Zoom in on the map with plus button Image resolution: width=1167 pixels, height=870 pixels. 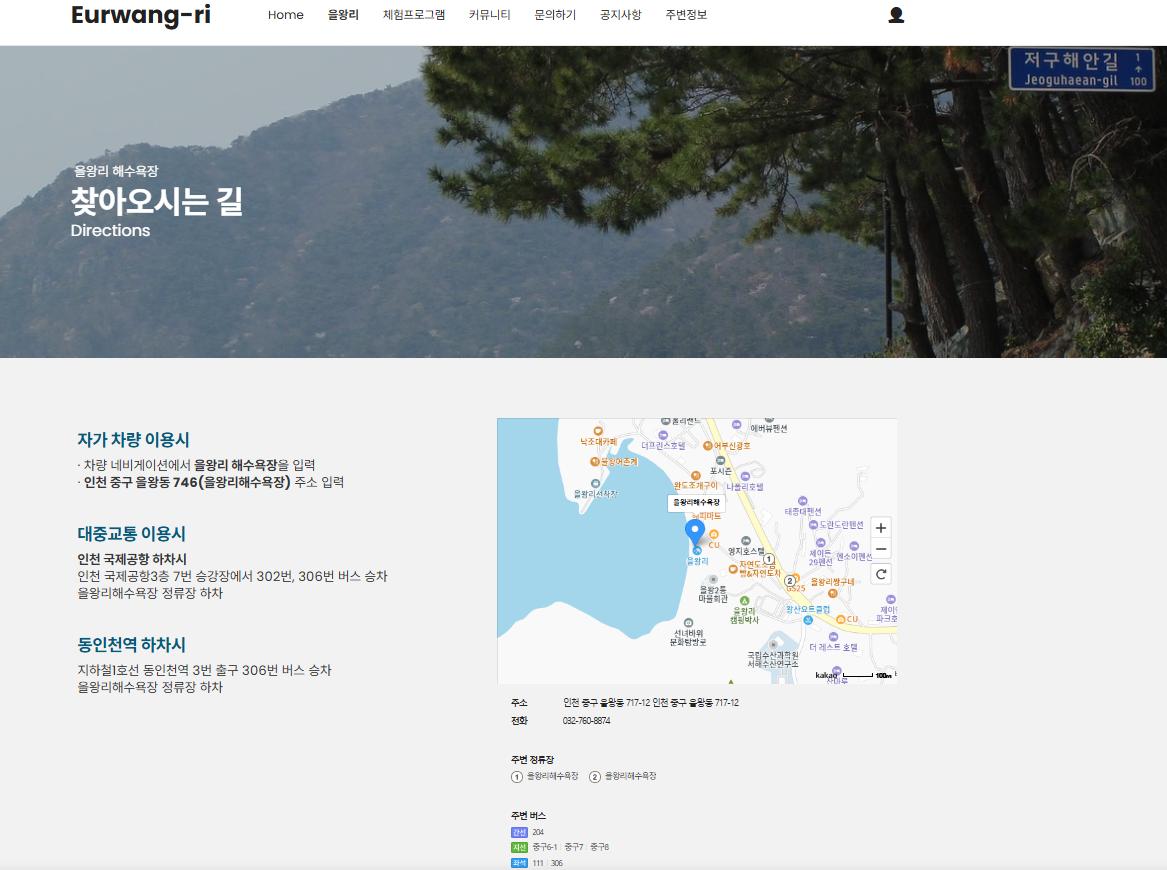[x=880, y=528]
